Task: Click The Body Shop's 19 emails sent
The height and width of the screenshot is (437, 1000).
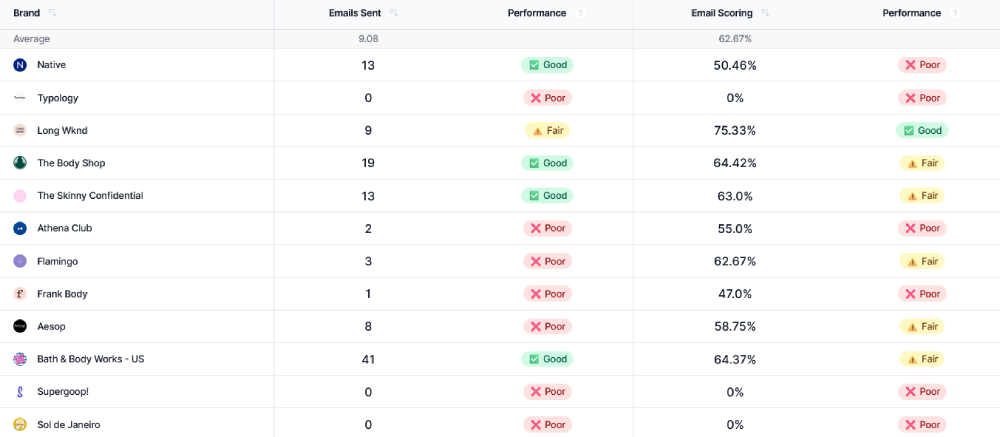Action: tap(368, 163)
